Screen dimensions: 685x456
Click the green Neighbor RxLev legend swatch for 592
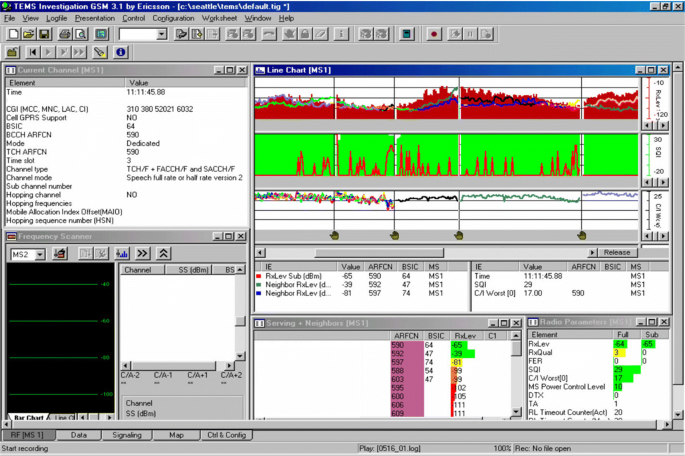[259, 285]
